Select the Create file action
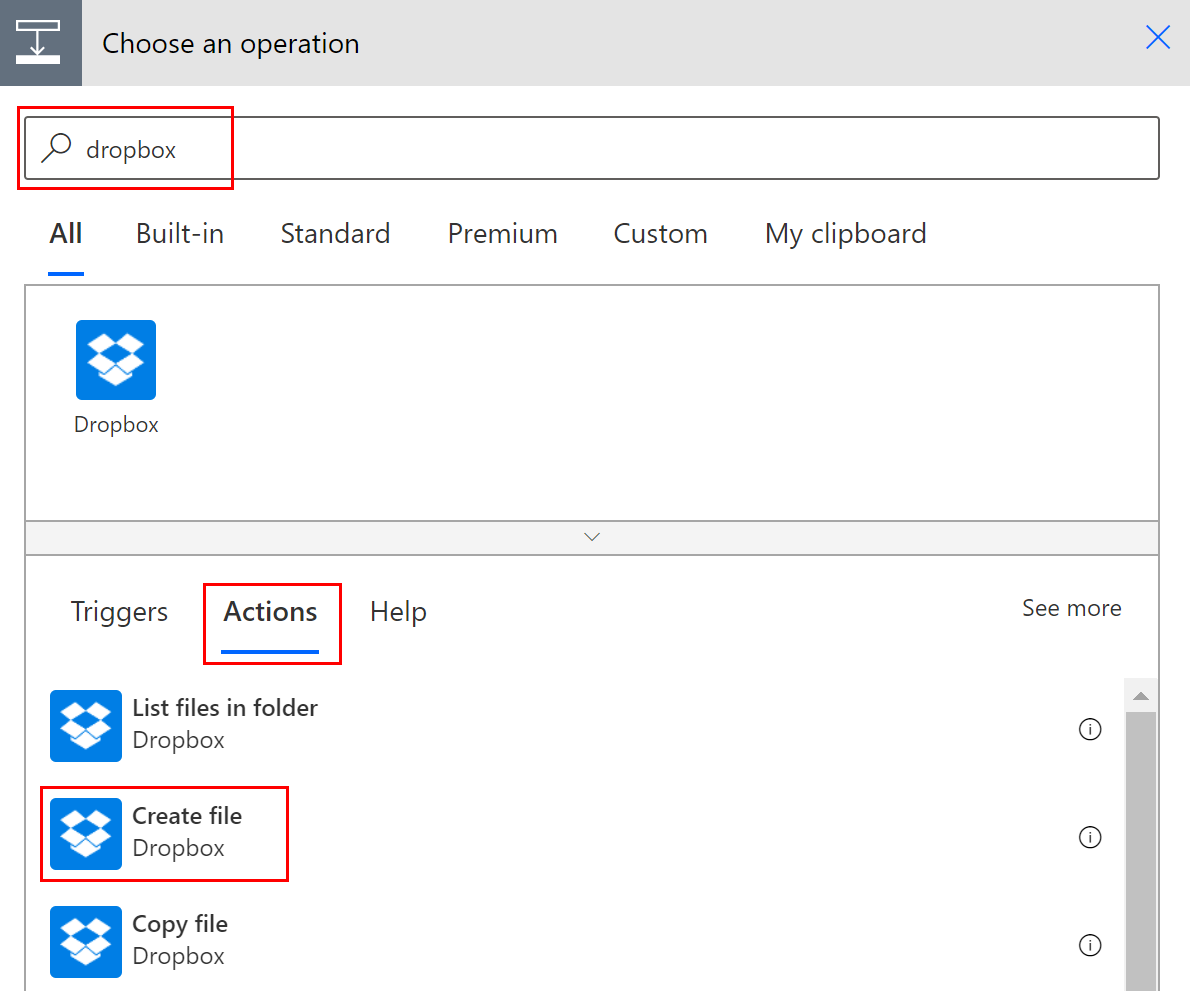1190x991 pixels. pos(187,816)
